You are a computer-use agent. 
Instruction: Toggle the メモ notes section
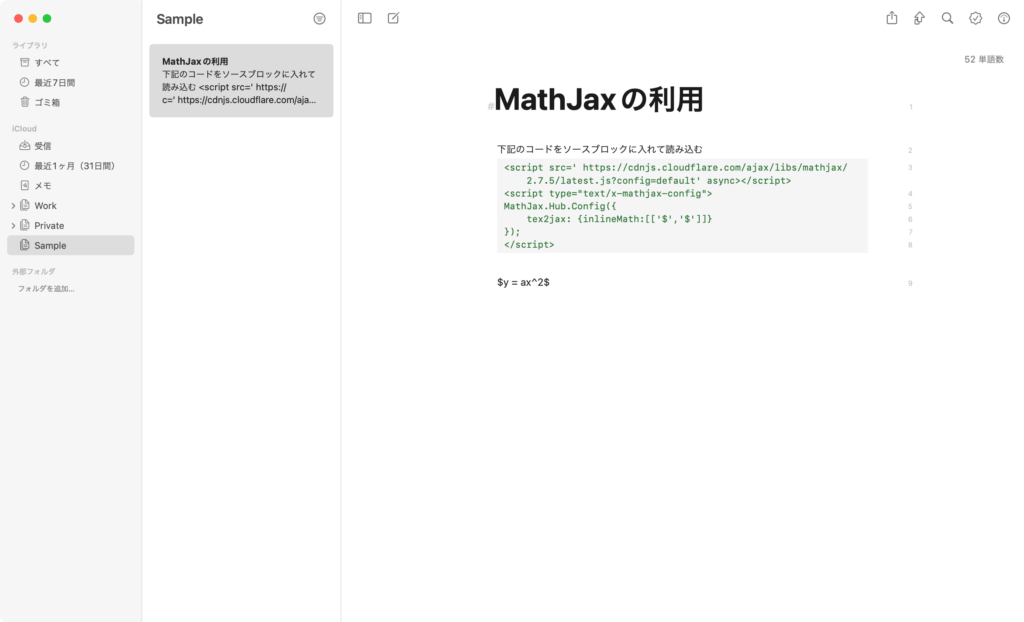click(40, 185)
